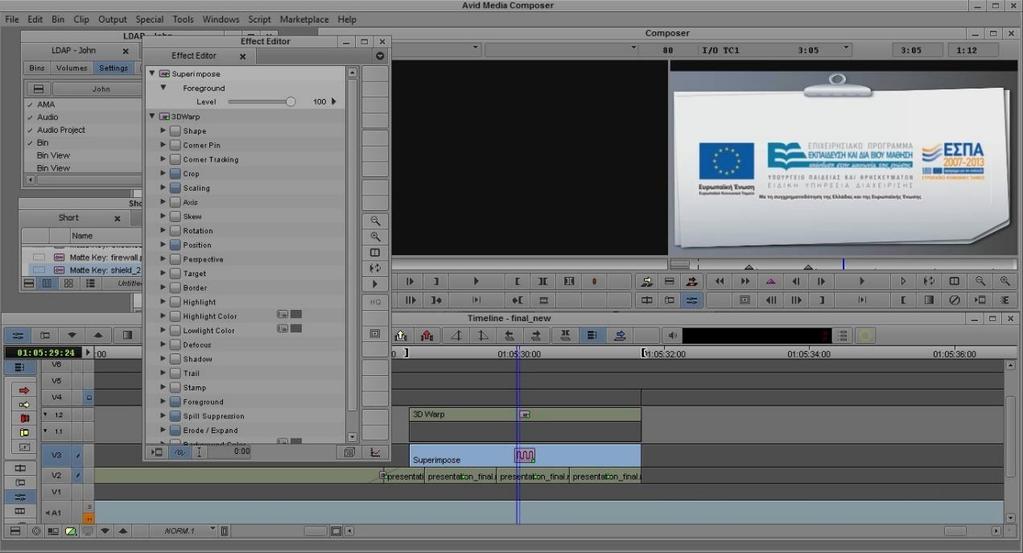Click the Overwrite red arrow button in Composer
Image resolution: width=1023 pixels, height=553 pixels.
[x=692, y=282]
